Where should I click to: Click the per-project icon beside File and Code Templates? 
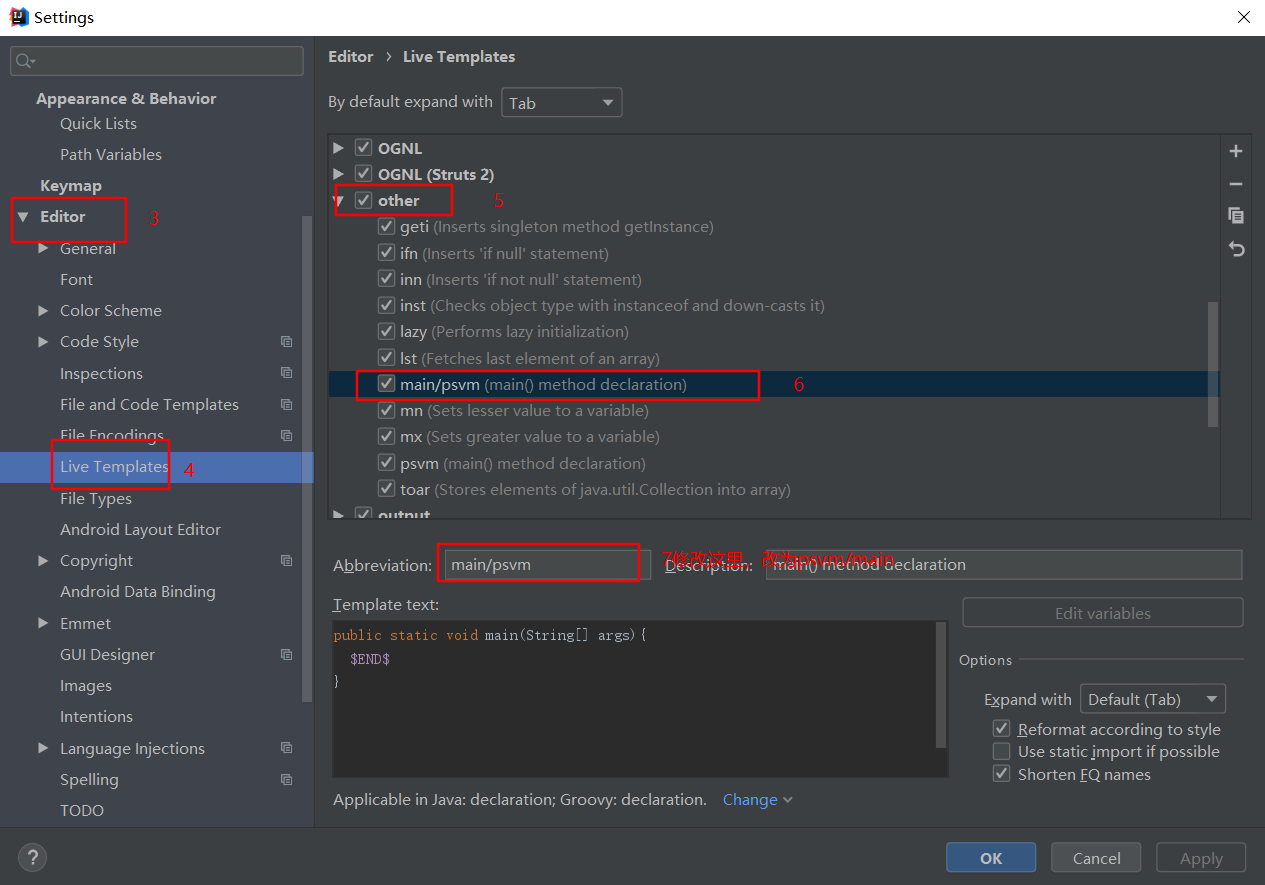point(287,405)
